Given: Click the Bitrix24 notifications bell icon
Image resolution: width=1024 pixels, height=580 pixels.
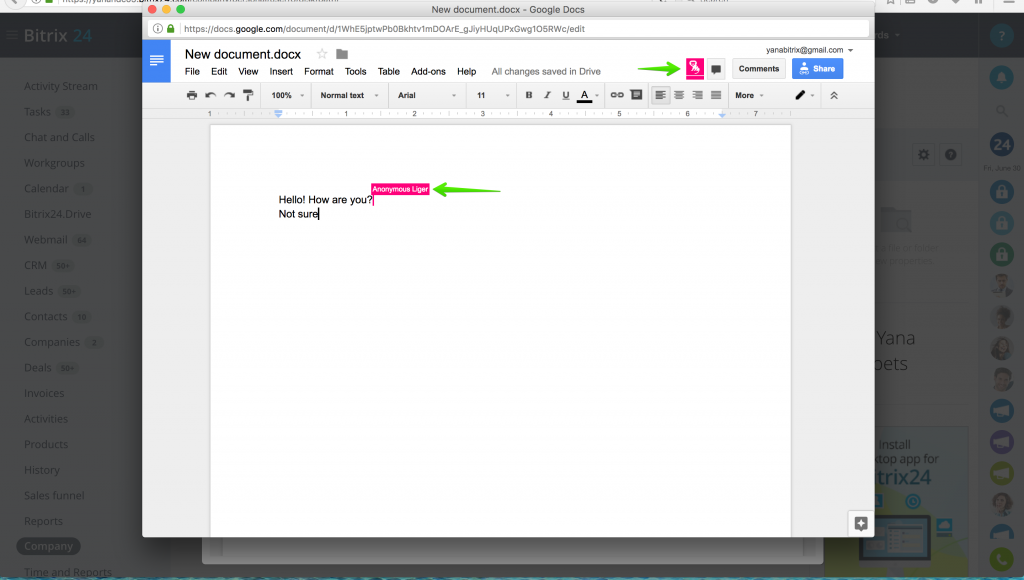Looking at the screenshot, I should click(x=1001, y=77).
